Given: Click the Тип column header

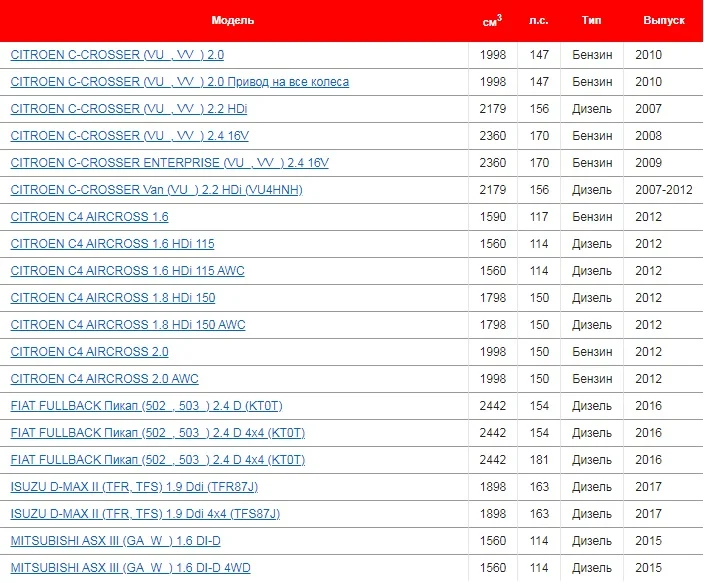Looking at the screenshot, I should pos(591,20).
